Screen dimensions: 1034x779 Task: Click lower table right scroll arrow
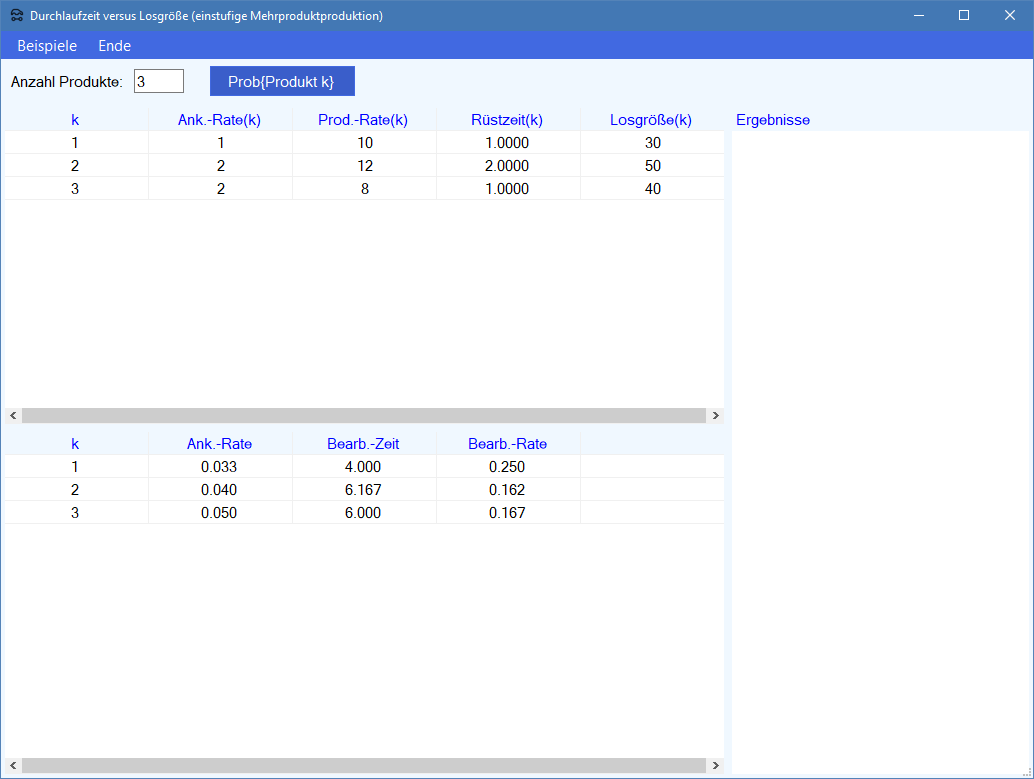click(x=715, y=766)
